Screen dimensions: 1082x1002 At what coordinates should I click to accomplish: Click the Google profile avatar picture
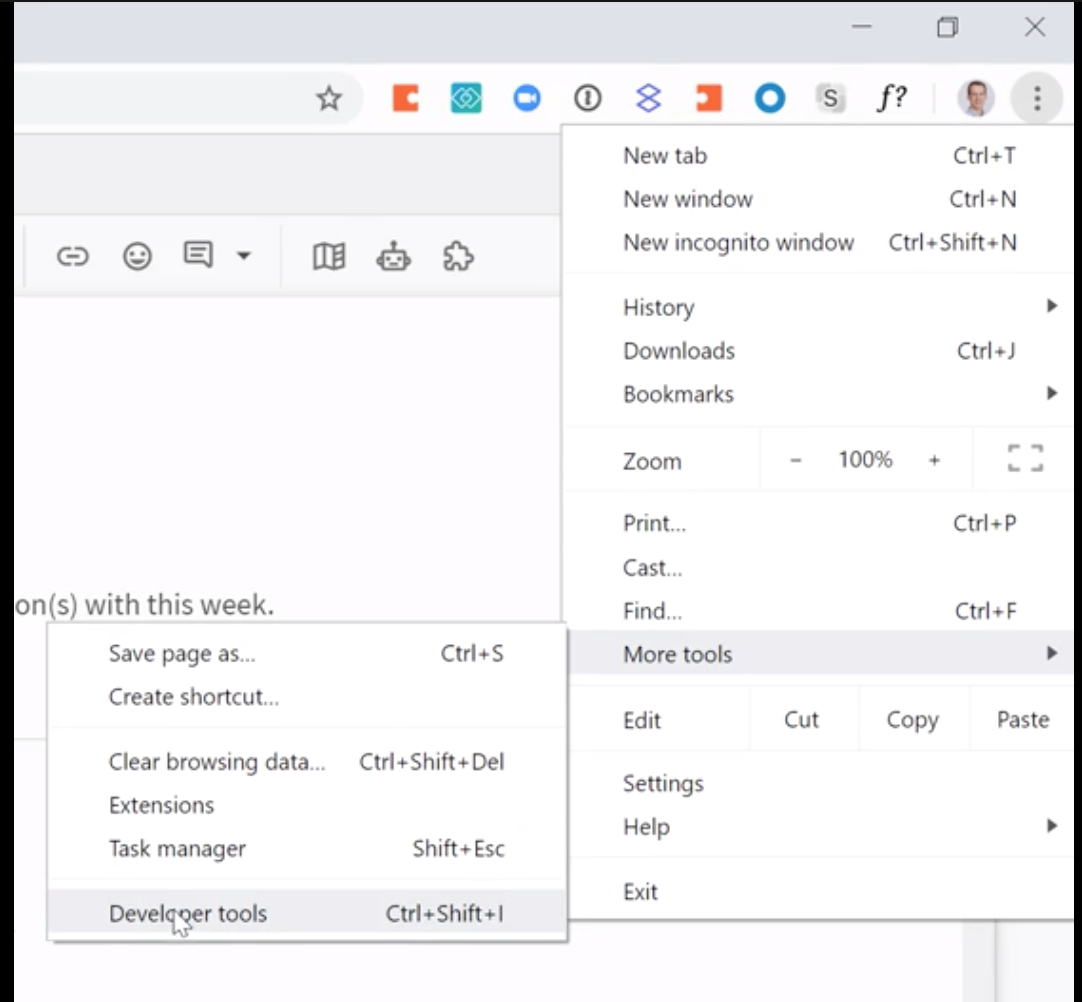976,98
